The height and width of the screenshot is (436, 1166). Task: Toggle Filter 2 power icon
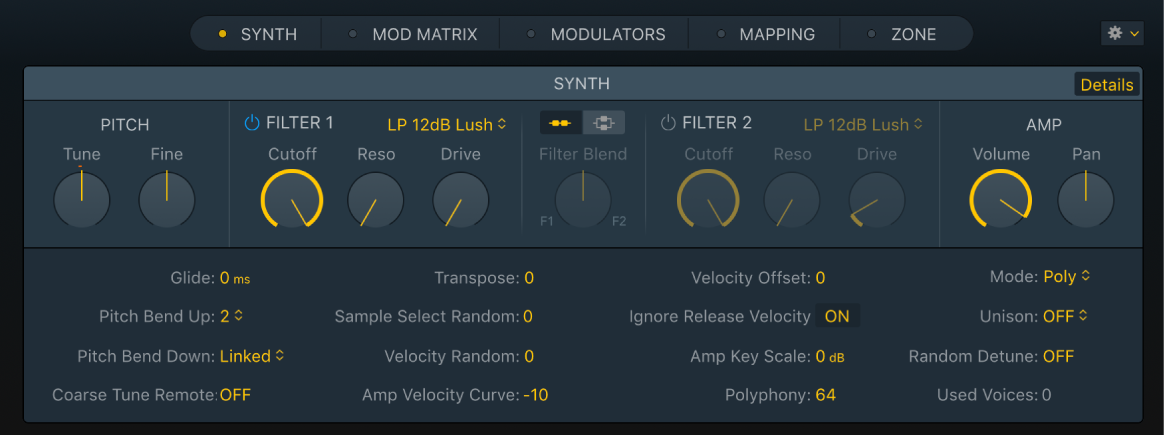[668, 124]
